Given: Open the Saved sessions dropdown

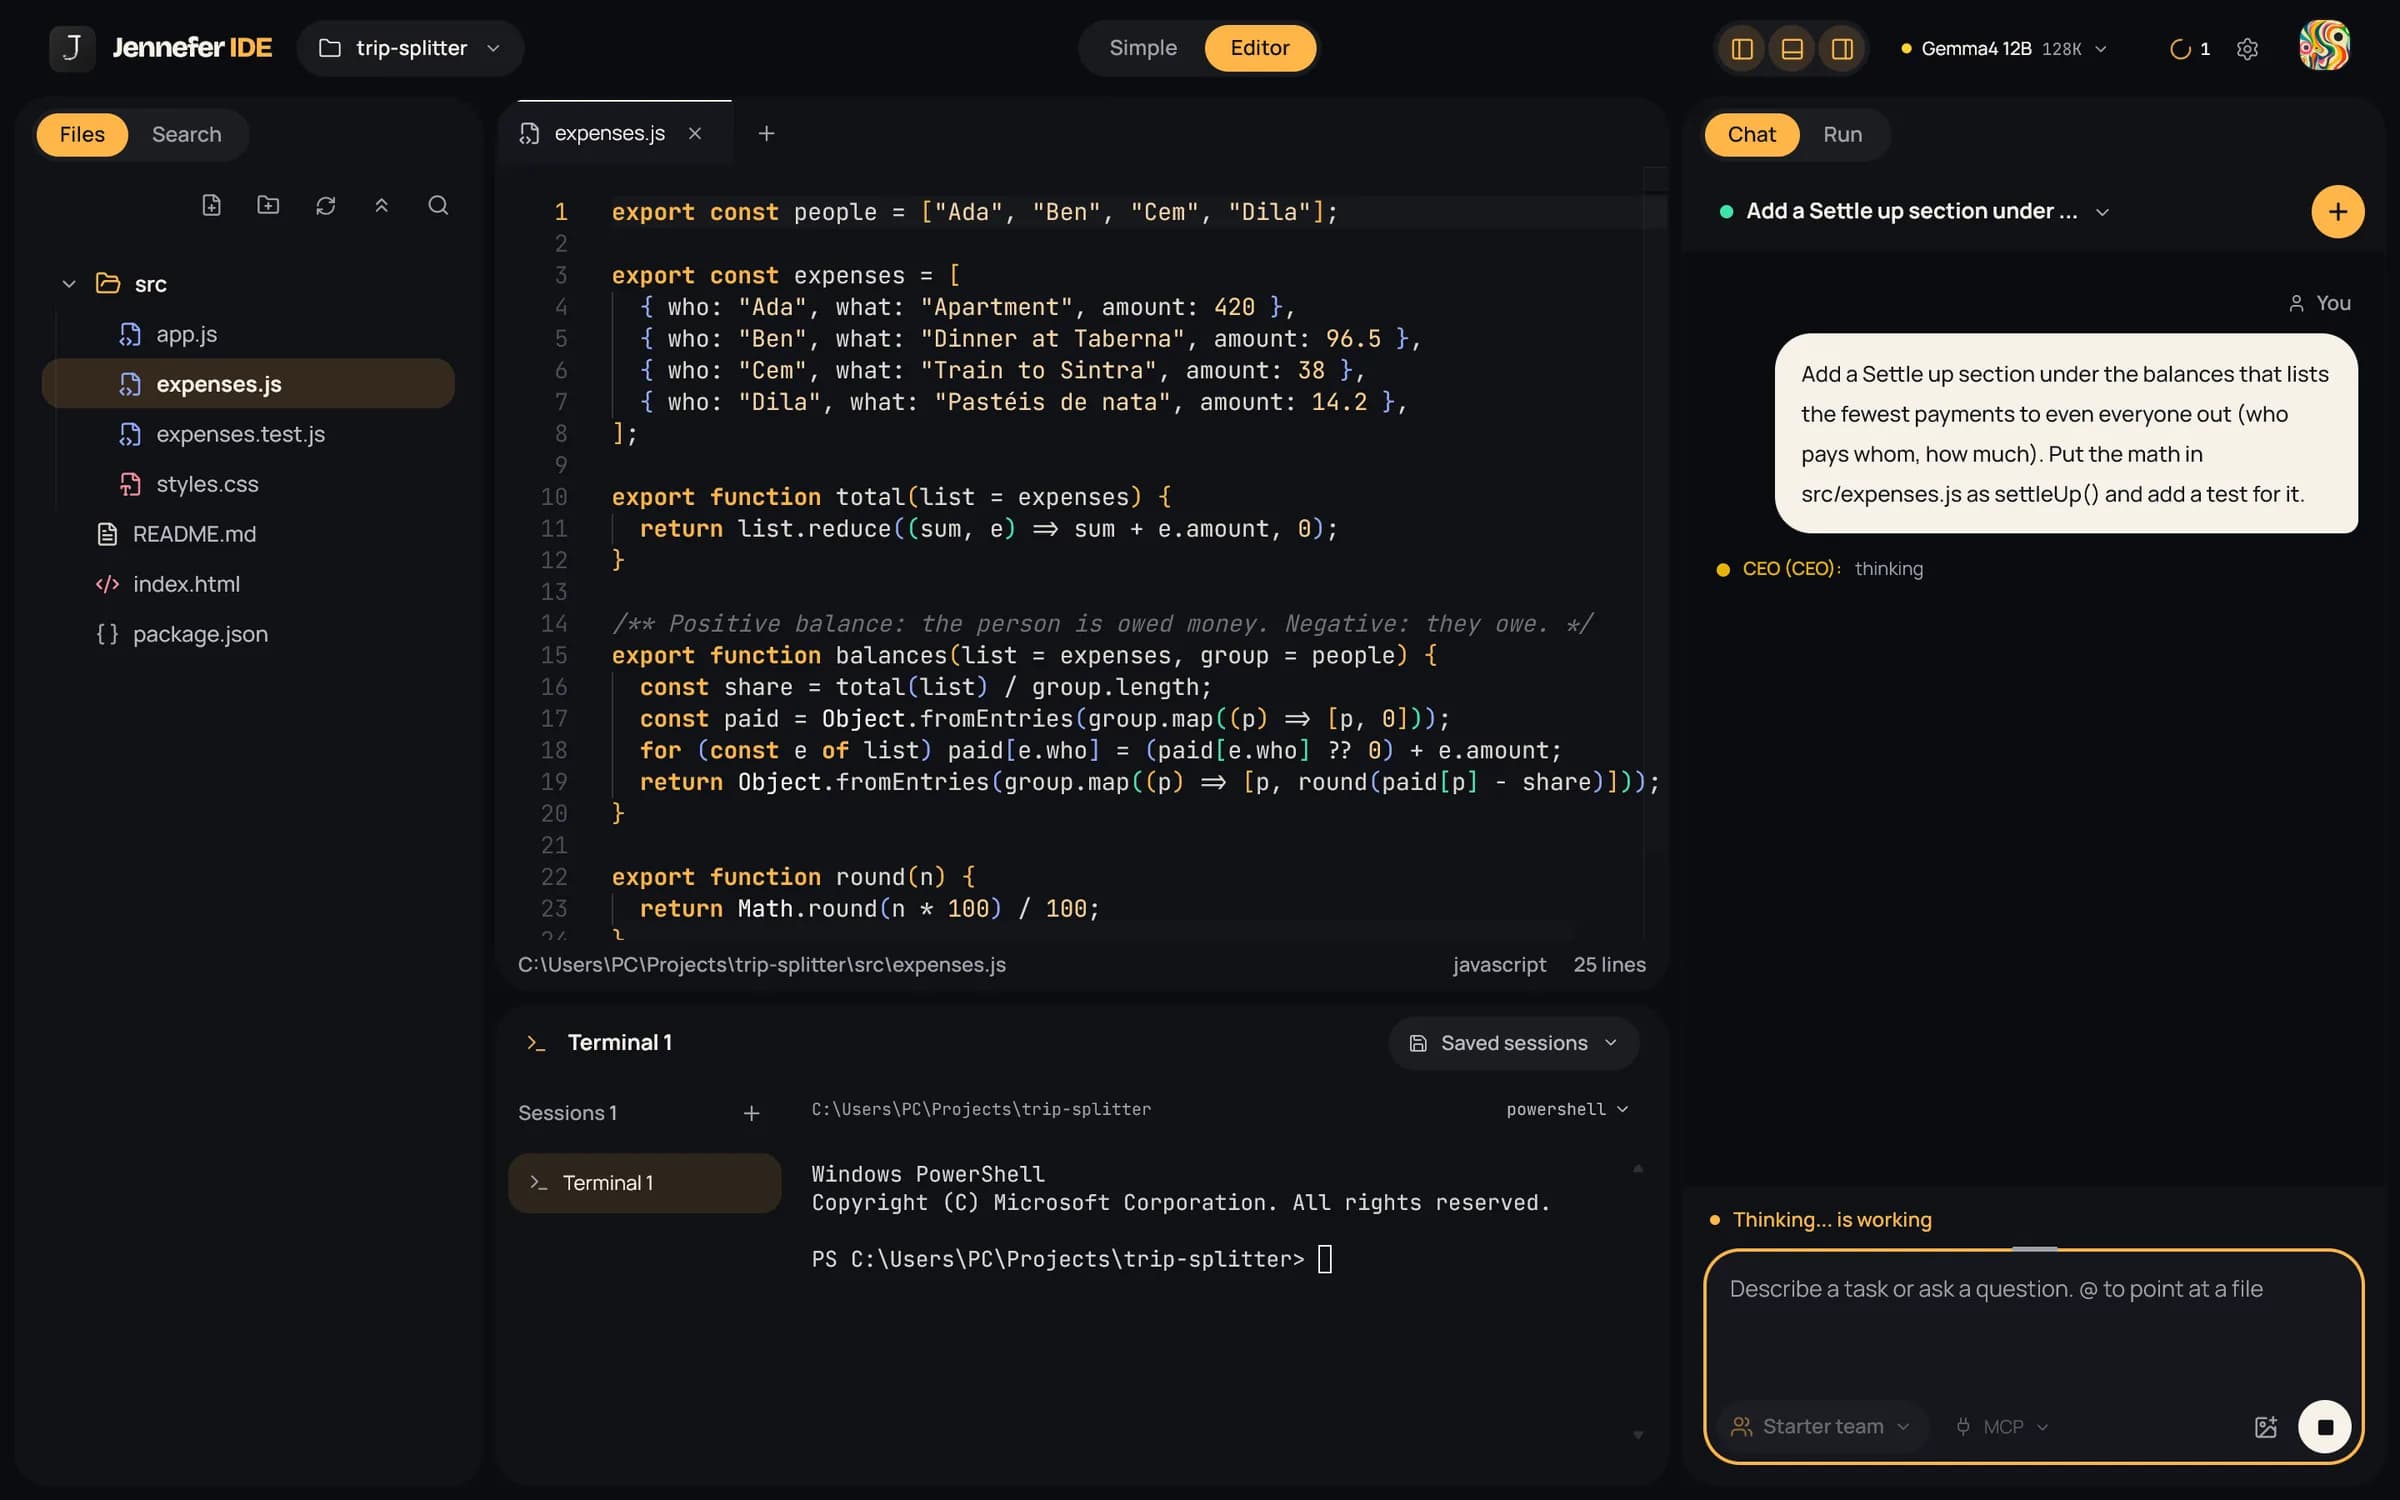Looking at the screenshot, I should 1513,1043.
